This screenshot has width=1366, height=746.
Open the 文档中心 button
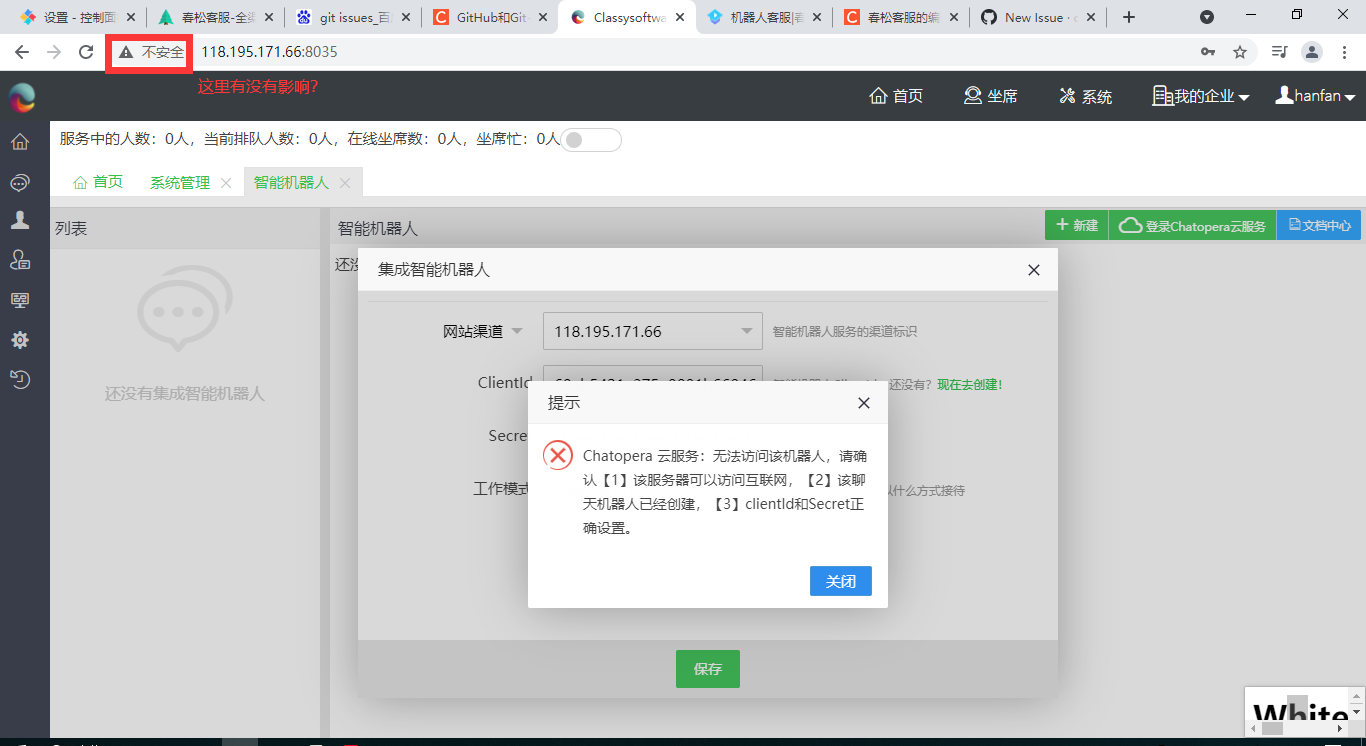pos(1319,225)
